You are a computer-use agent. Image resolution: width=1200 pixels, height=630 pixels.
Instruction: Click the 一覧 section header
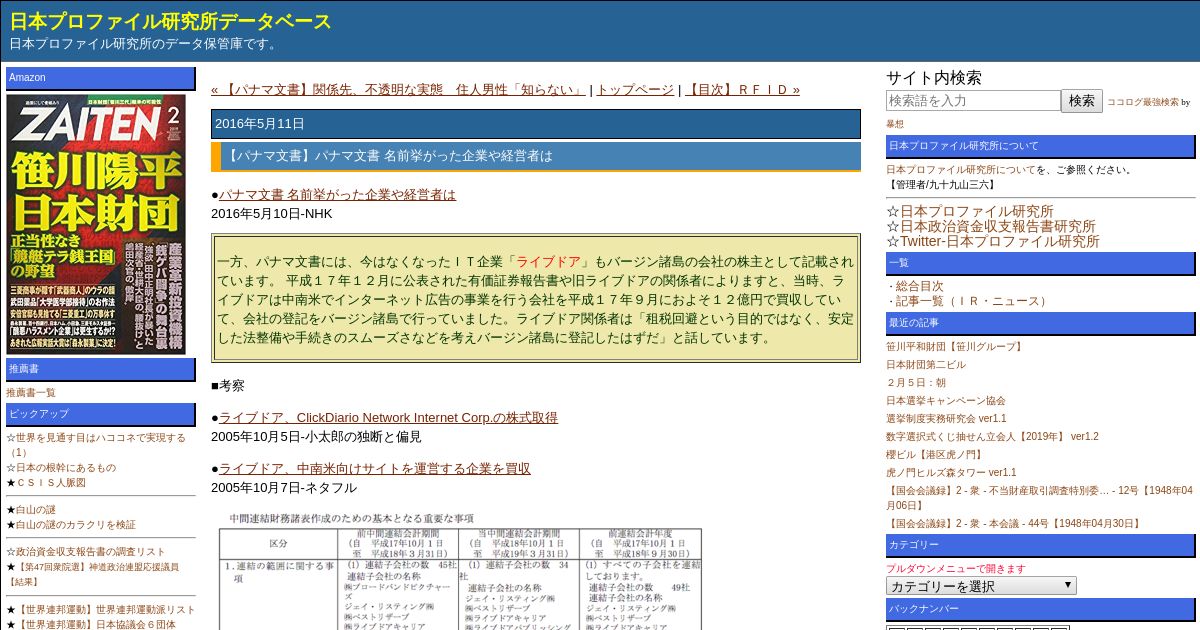tap(1040, 263)
